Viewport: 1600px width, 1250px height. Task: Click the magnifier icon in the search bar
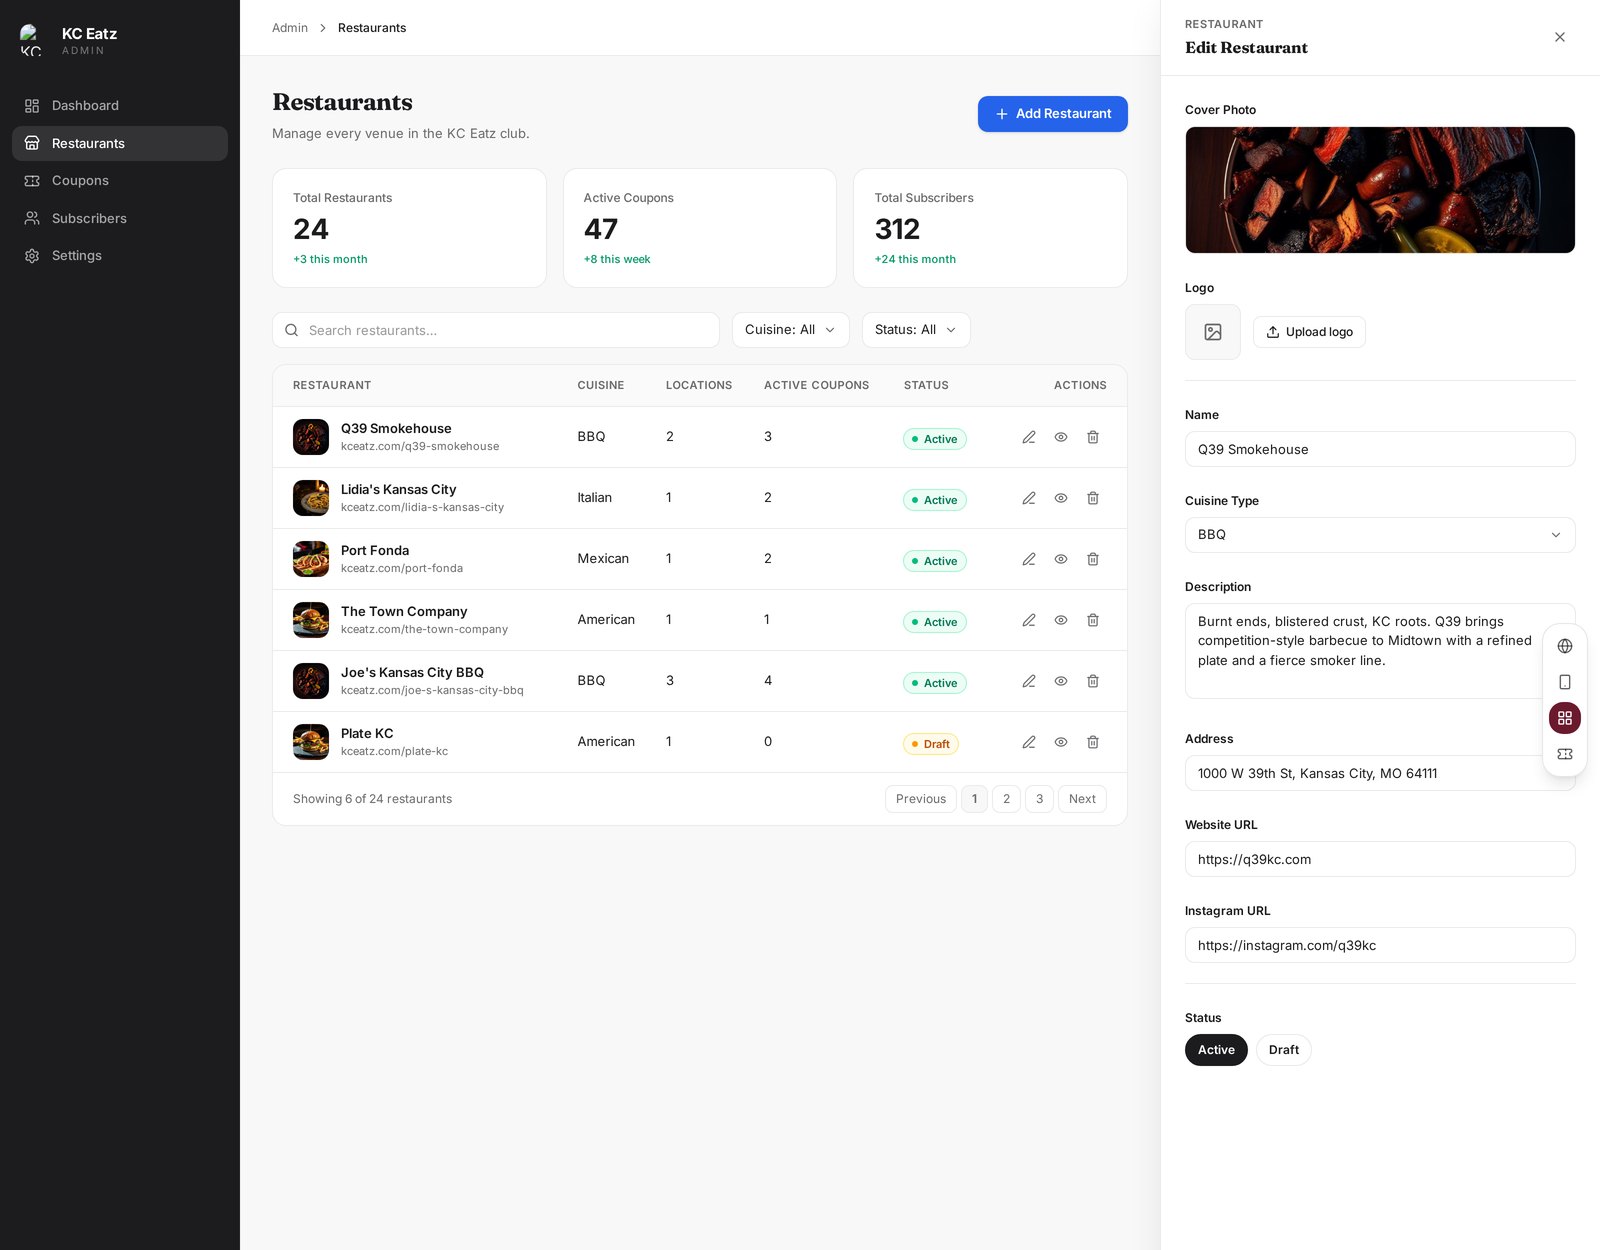tap(292, 330)
